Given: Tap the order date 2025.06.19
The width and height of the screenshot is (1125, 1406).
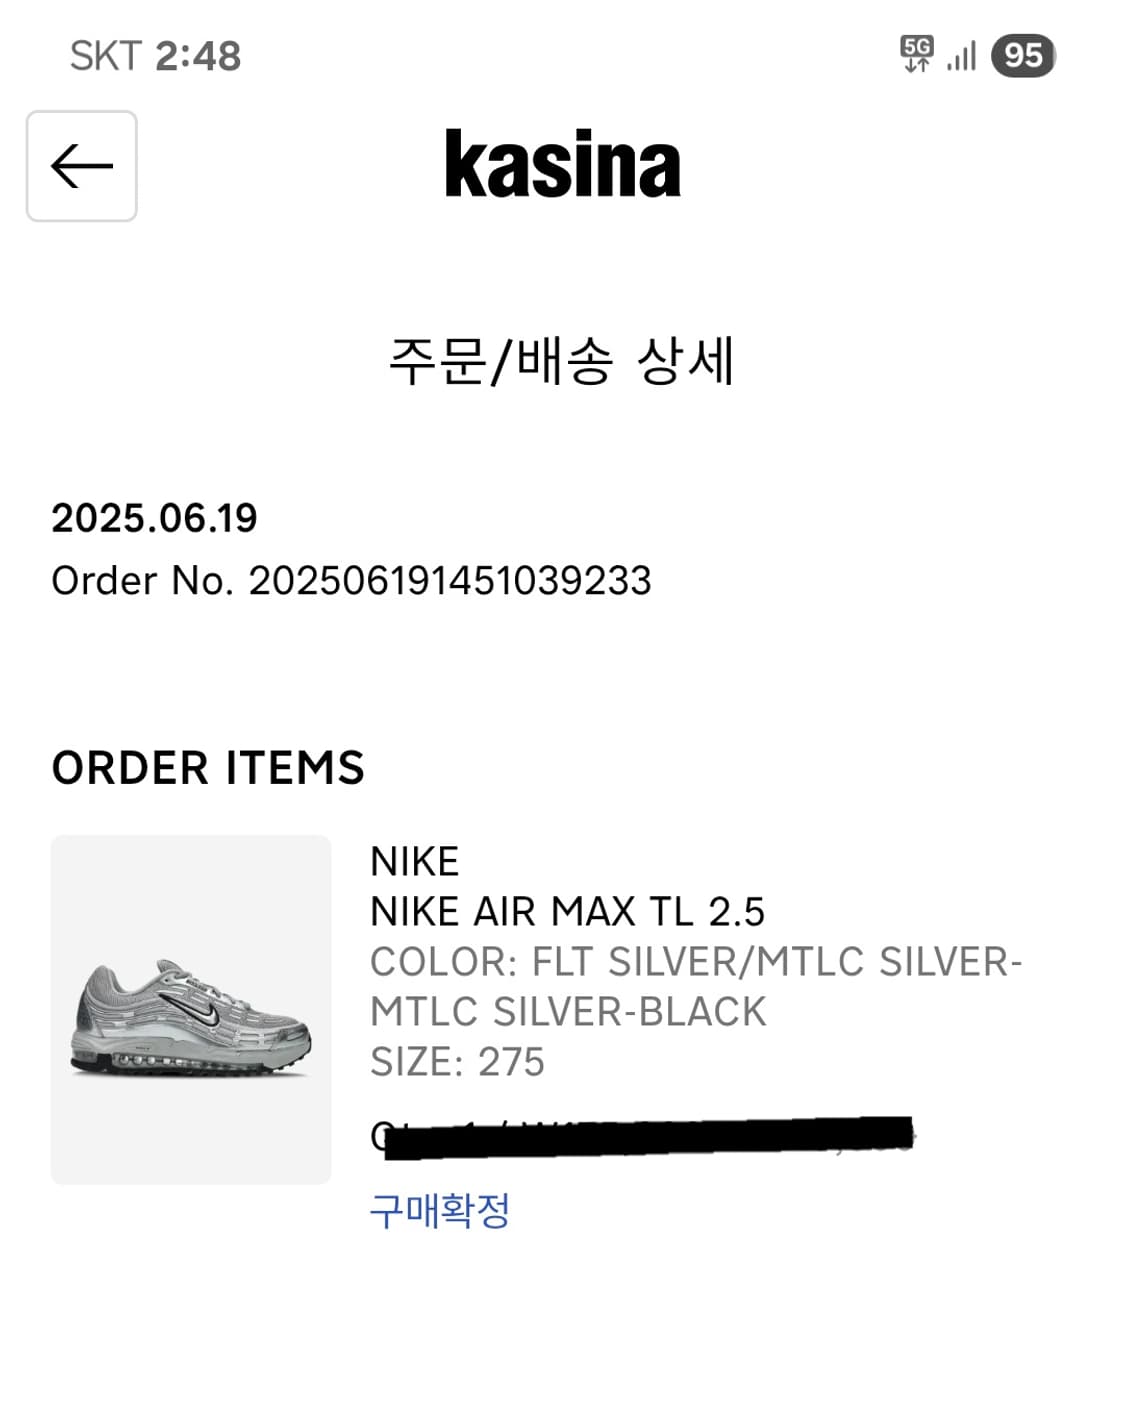Looking at the screenshot, I should pyautogui.click(x=154, y=518).
